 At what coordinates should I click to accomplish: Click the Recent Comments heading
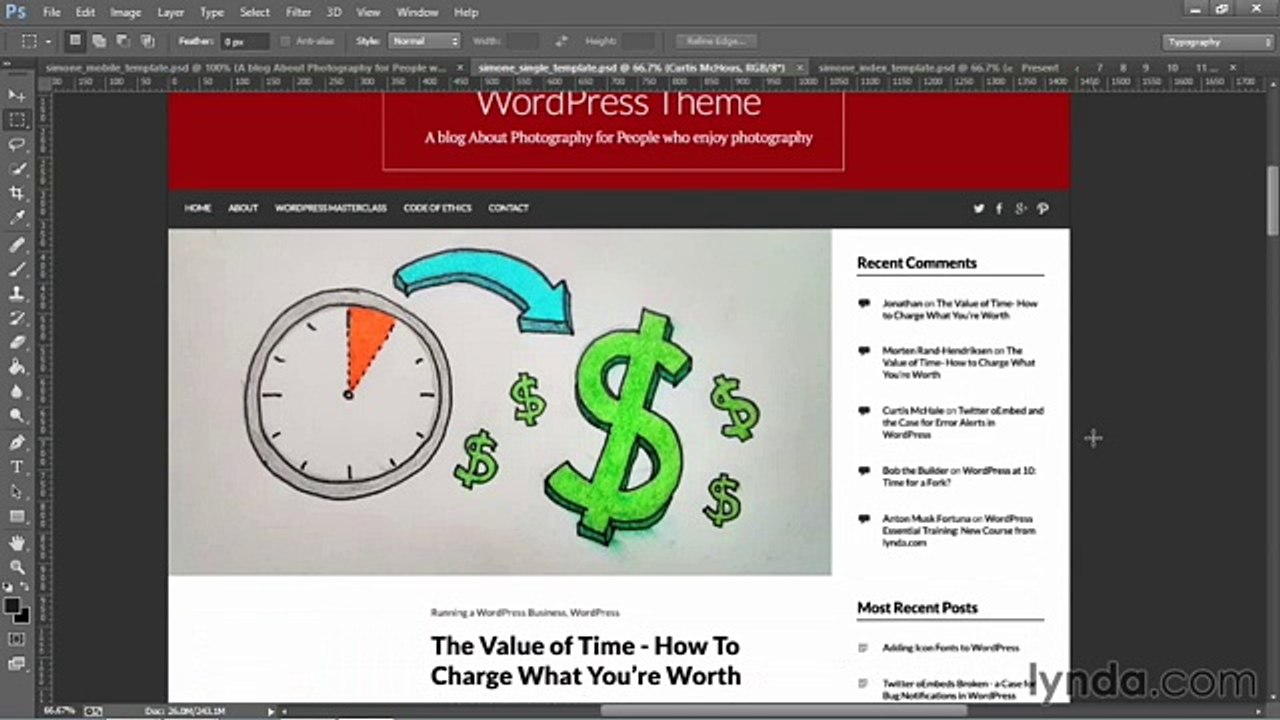(x=916, y=263)
